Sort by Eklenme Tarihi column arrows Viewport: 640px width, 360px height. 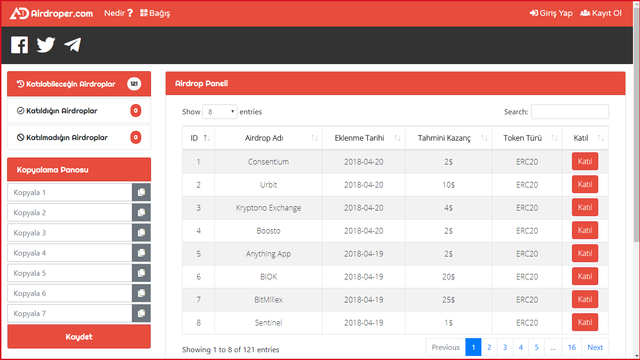coord(398,138)
